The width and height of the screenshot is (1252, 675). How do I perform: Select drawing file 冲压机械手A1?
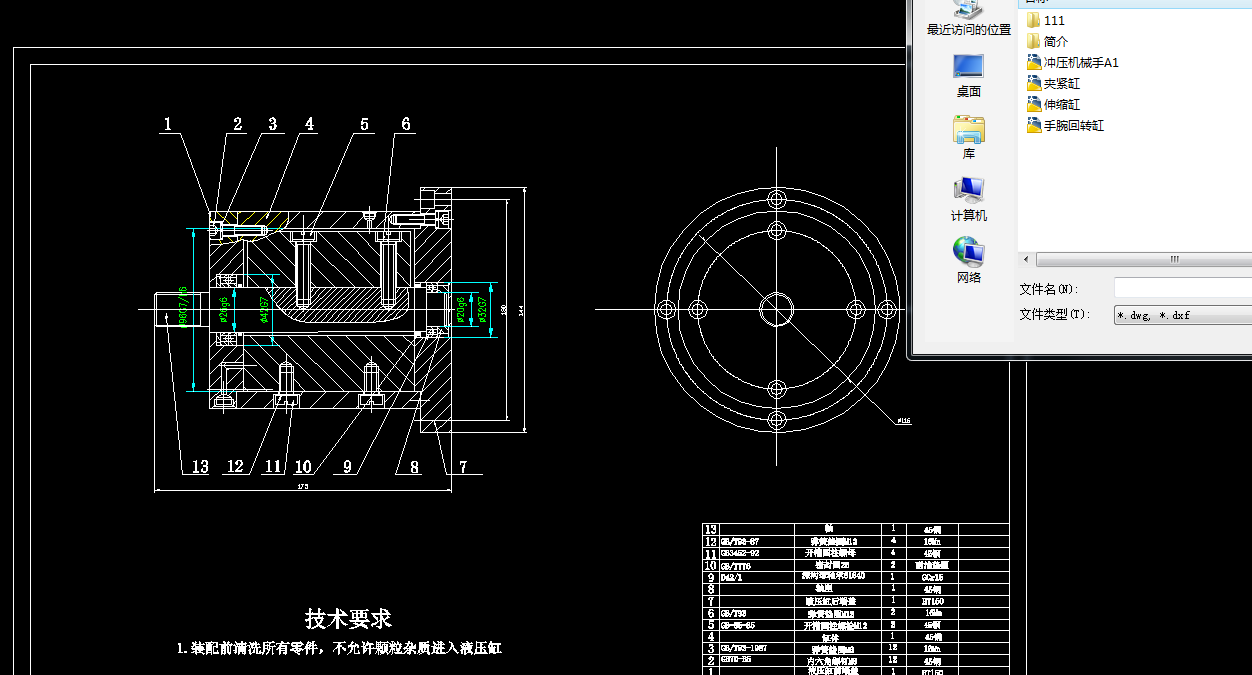pyautogui.click(x=1073, y=62)
